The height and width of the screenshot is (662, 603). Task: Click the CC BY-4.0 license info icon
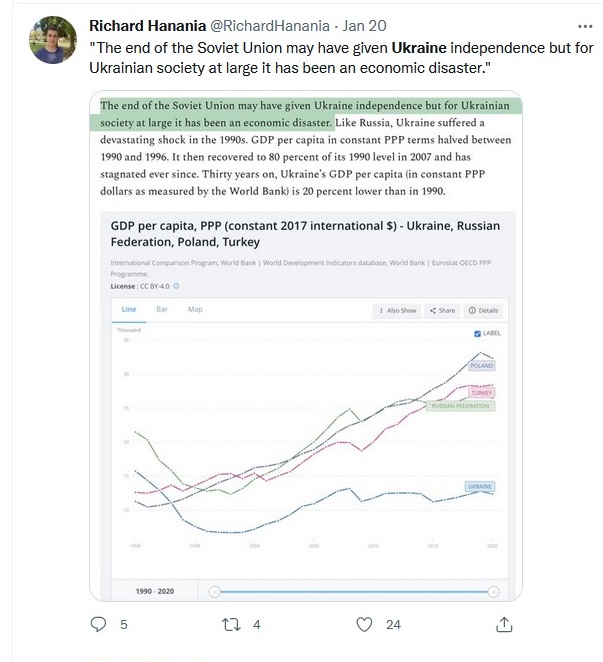(176, 286)
